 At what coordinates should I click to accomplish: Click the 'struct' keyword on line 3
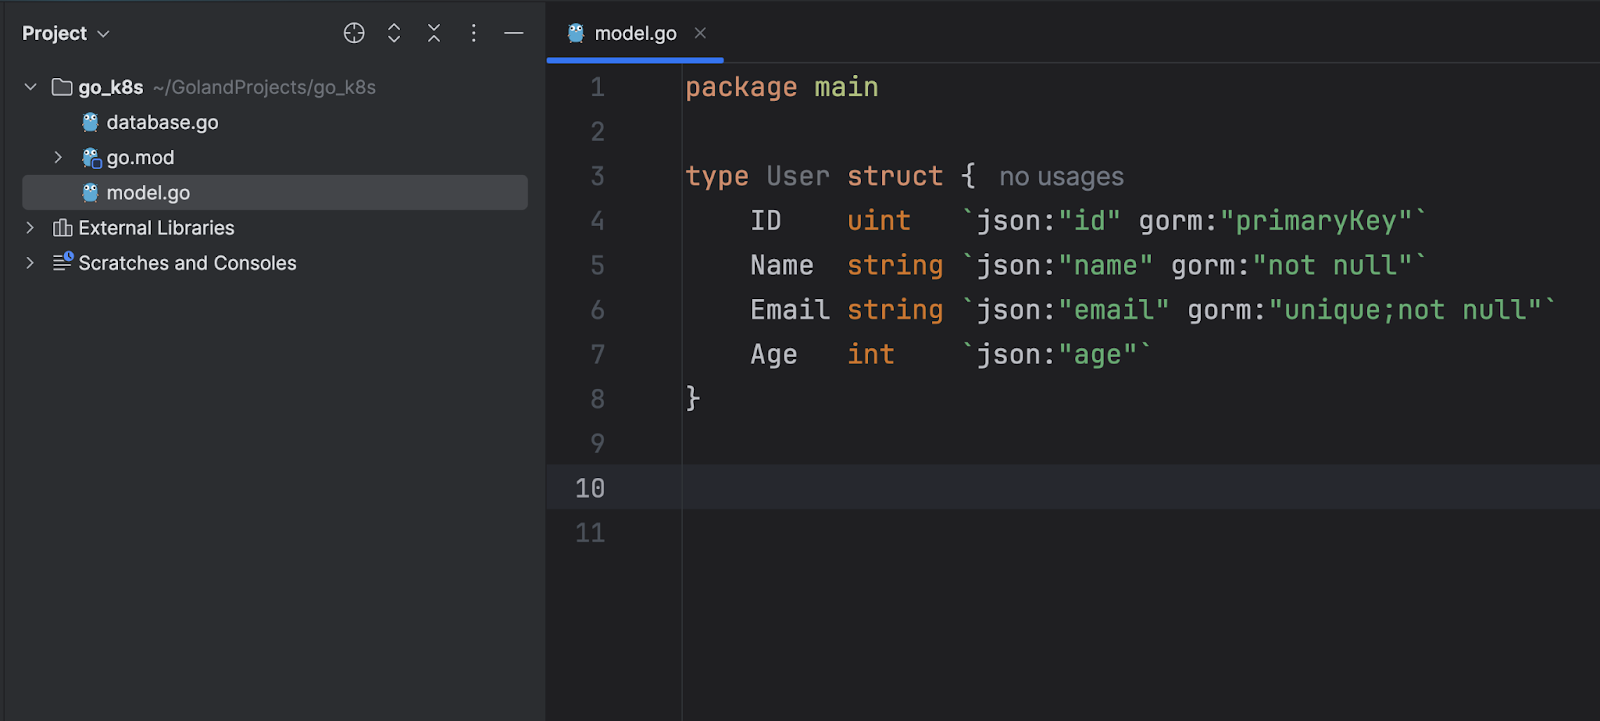click(x=895, y=176)
